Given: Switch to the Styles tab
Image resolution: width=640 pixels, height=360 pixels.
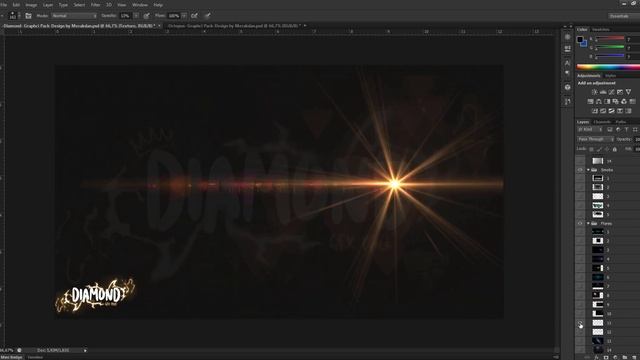Looking at the screenshot, I should coord(610,76).
